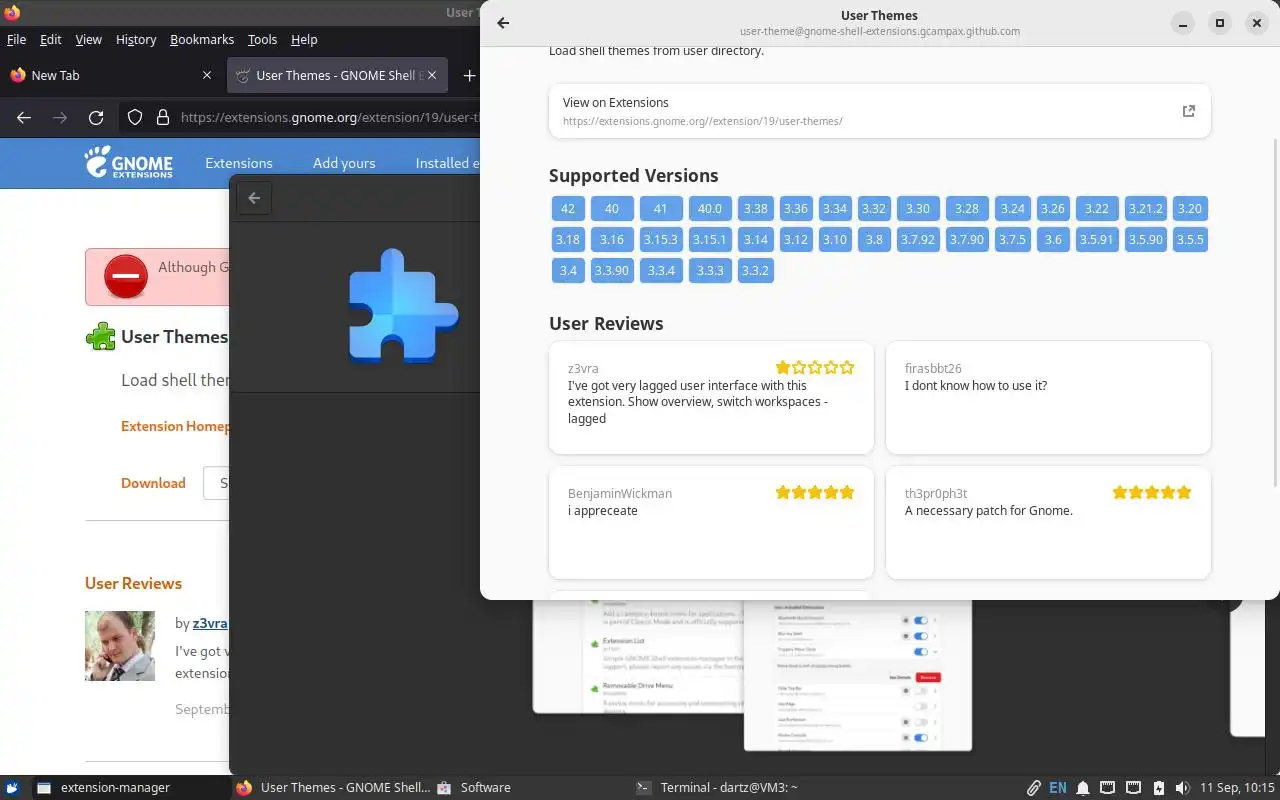Click the firasbbt26 review card
The height and width of the screenshot is (800, 1280).
[1048, 397]
